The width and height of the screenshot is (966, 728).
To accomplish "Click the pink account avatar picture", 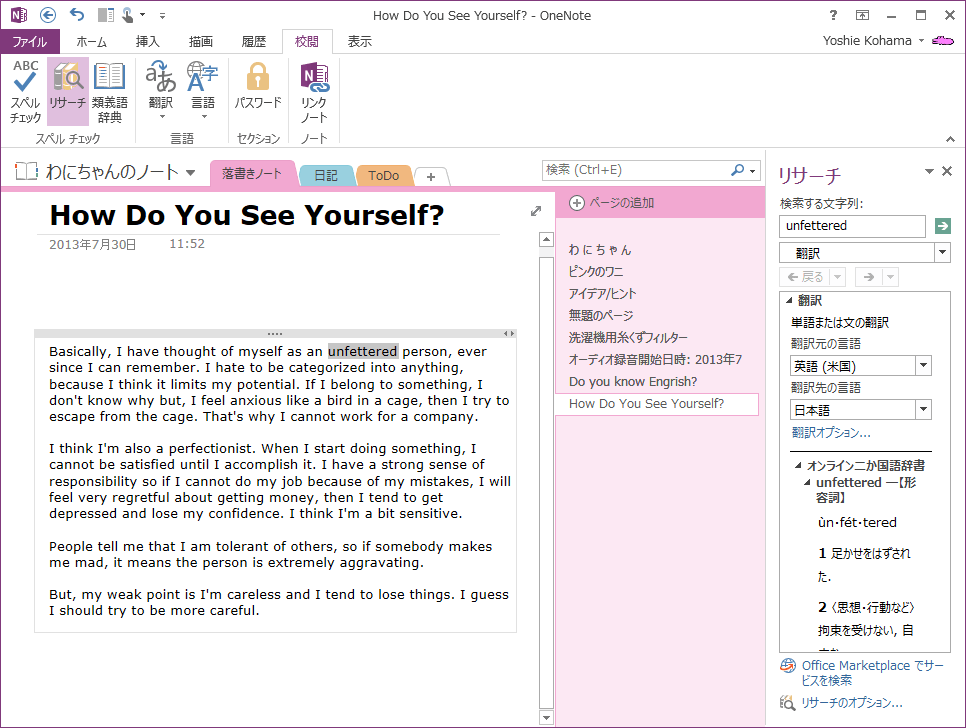I will [x=943, y=41].
